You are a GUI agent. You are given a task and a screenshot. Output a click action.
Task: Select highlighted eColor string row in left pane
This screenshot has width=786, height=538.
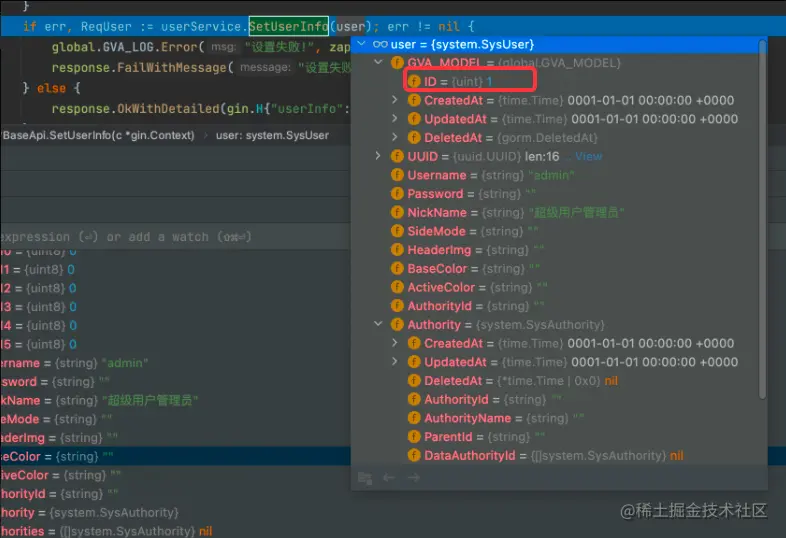pyautogui.click(x=175, y=456)
